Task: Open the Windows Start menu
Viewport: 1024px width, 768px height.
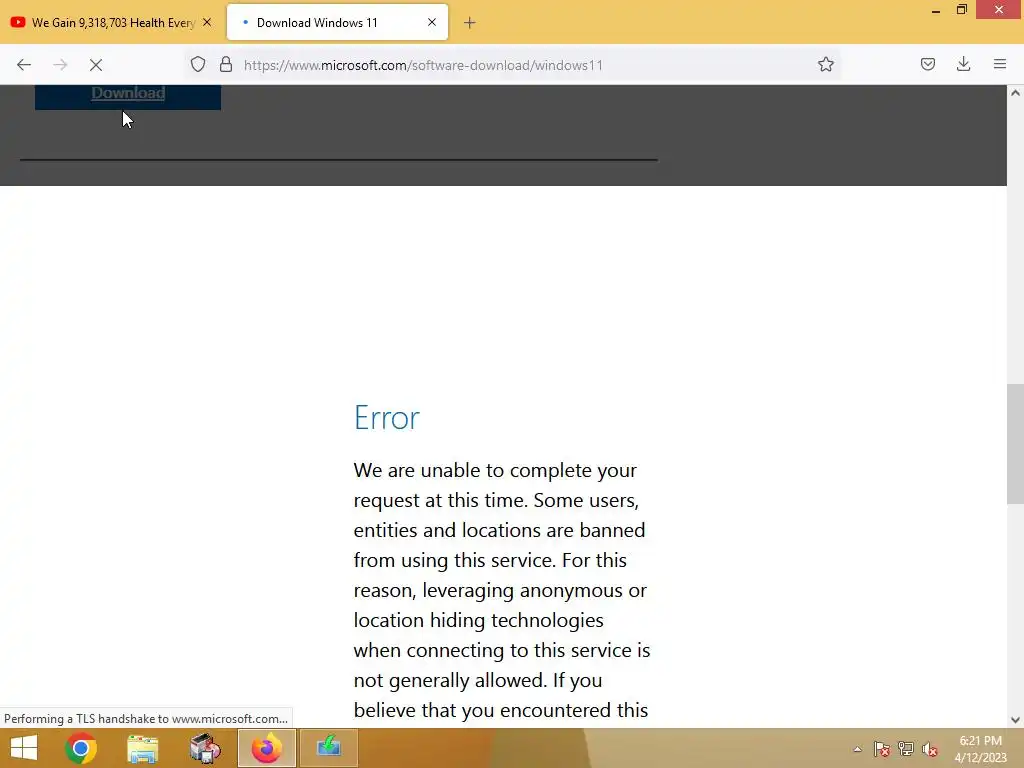Action: [x=24, y=748]
